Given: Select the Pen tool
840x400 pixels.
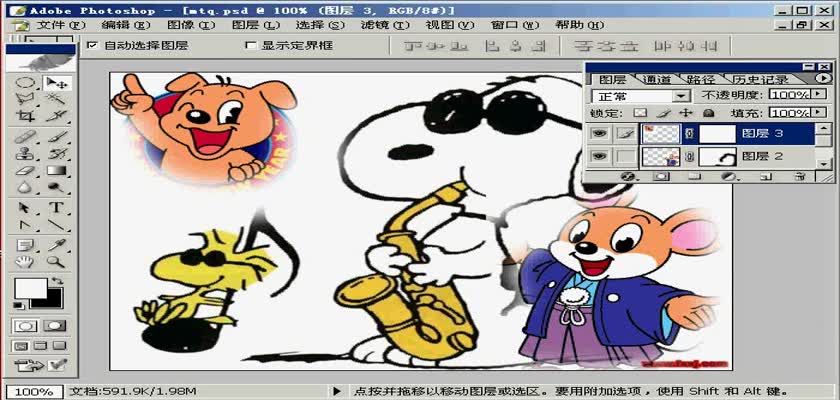Looking at the screenshot, I should pyautogui.click(x=25, y=225).
